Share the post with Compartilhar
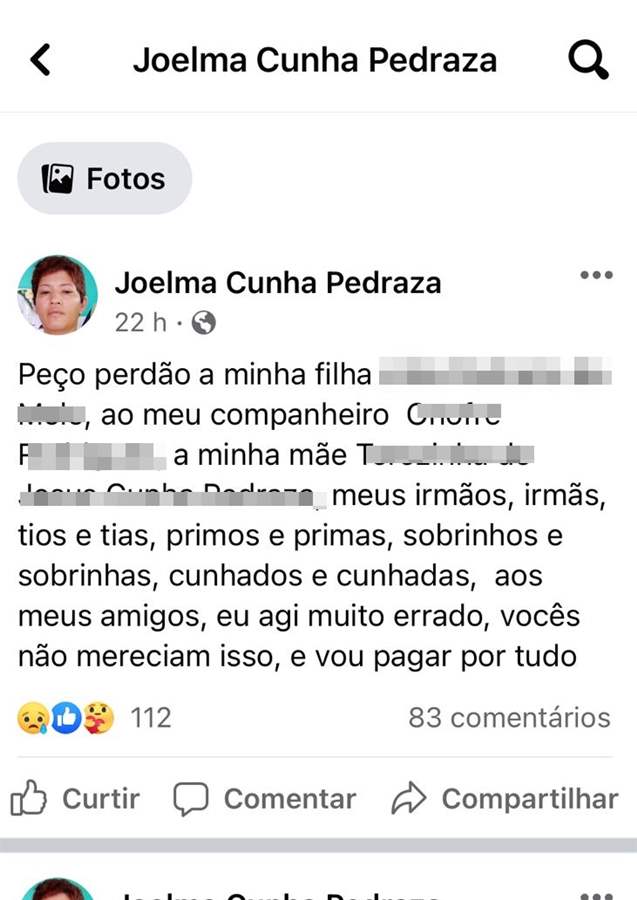The height and width of the screenshot is (900, 637). (x=504, y=798)
